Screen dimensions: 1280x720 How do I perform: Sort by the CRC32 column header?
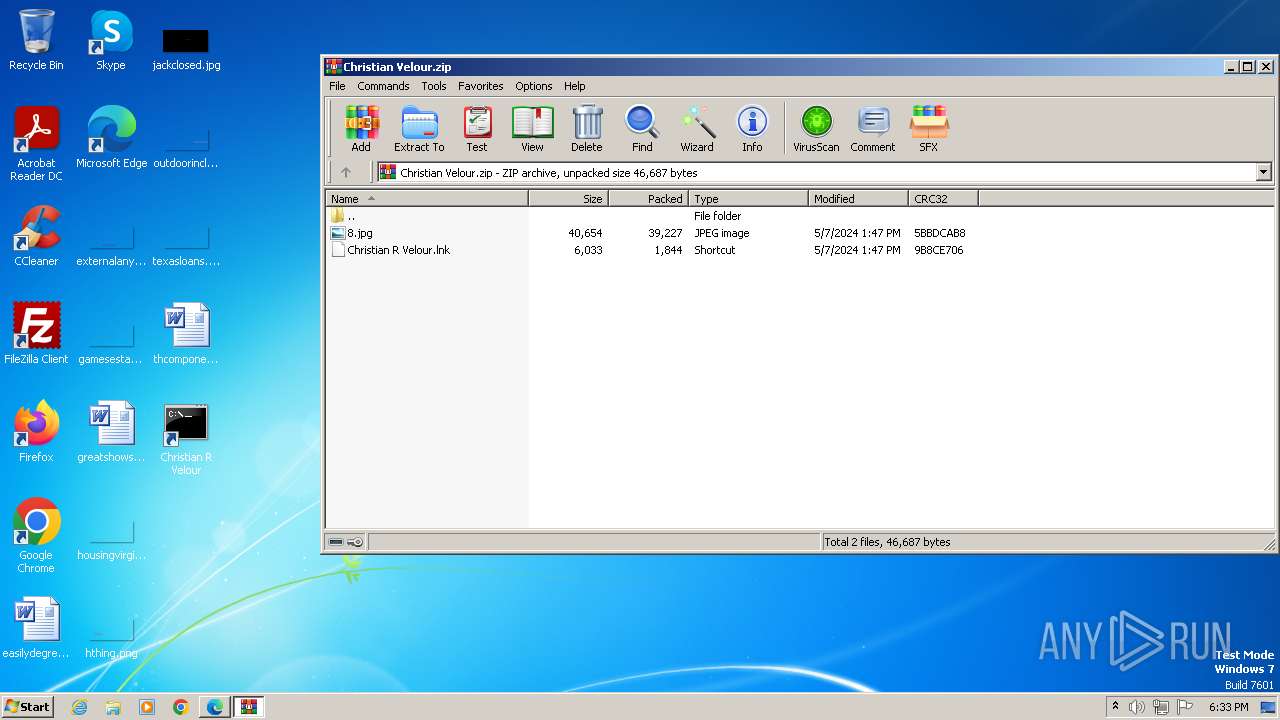943,199
